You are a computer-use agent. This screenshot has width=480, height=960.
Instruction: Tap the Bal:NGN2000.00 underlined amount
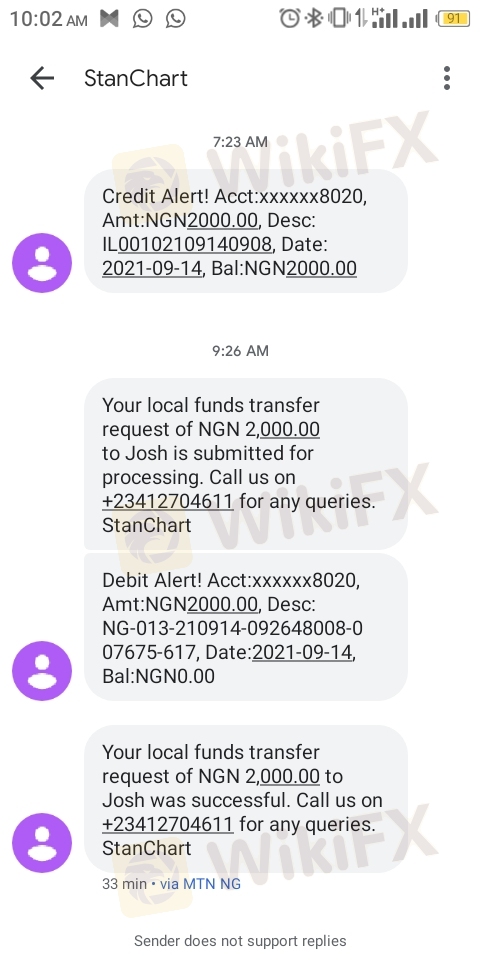coord(321,269)
